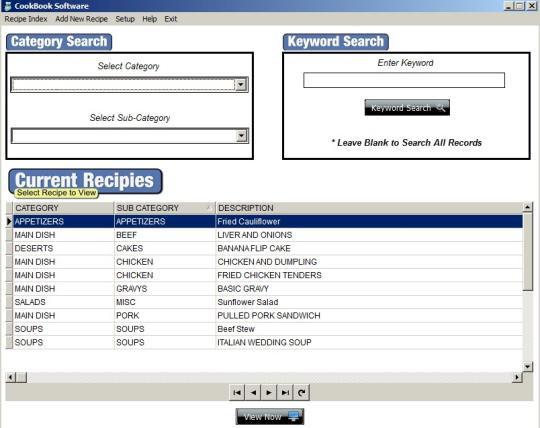This screenshot has width=540, height=428.
Task: Click the SALADS category cell
Action: pos(63,302)
